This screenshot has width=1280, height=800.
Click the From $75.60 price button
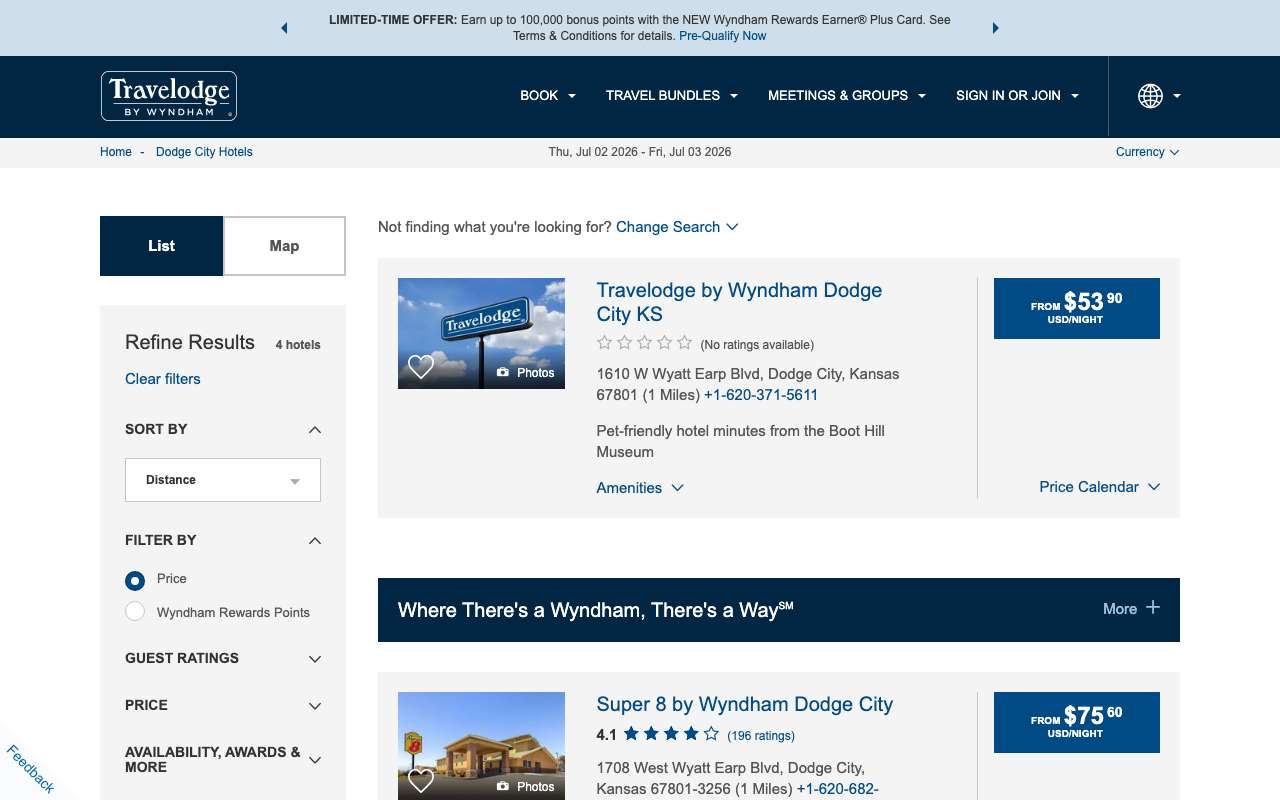point(1077,722)
